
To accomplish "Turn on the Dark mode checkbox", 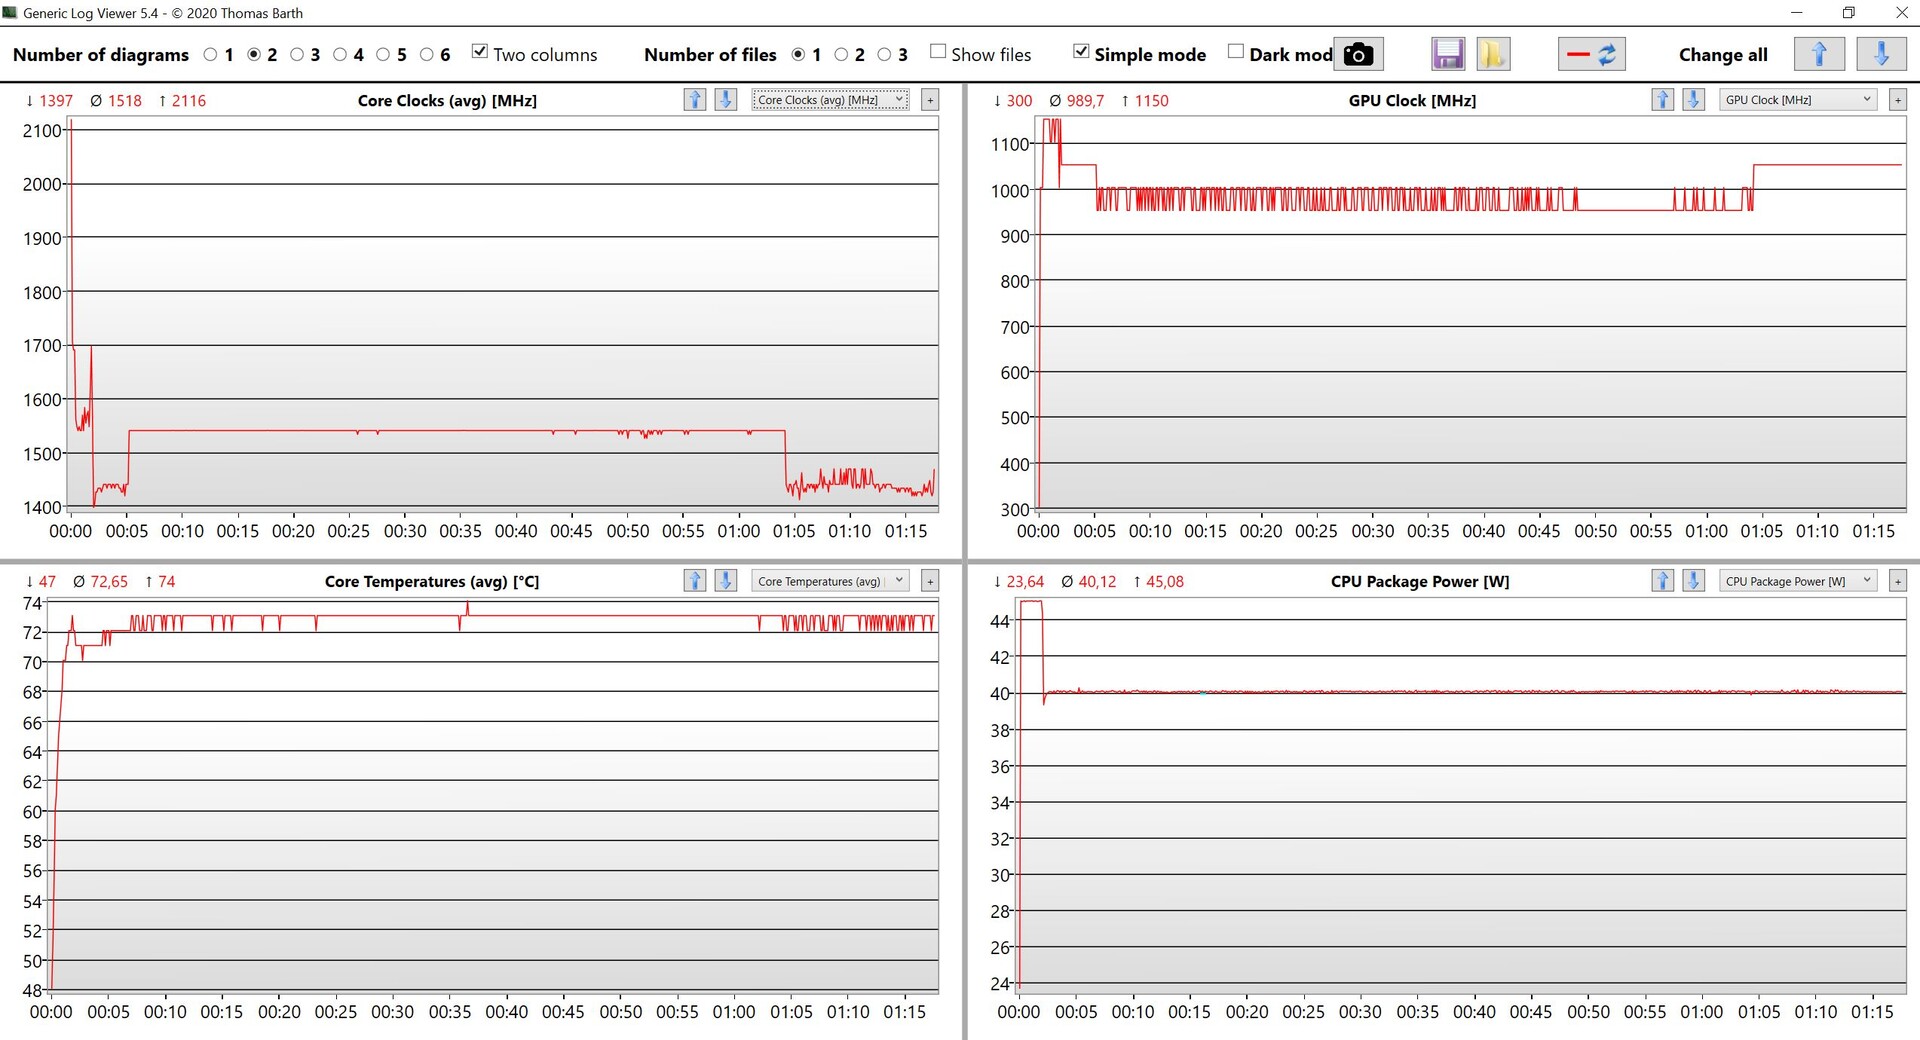I will (1236, 52).
